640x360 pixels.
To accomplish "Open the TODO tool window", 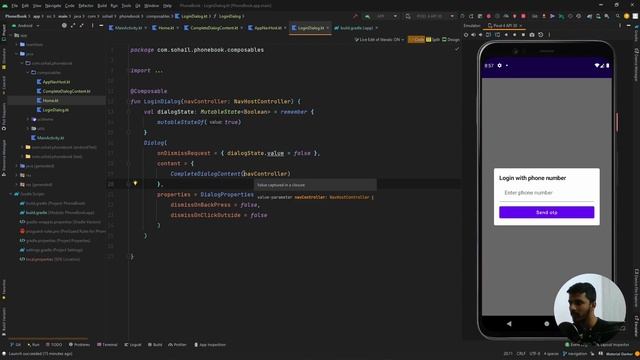I will coord(54,345).
